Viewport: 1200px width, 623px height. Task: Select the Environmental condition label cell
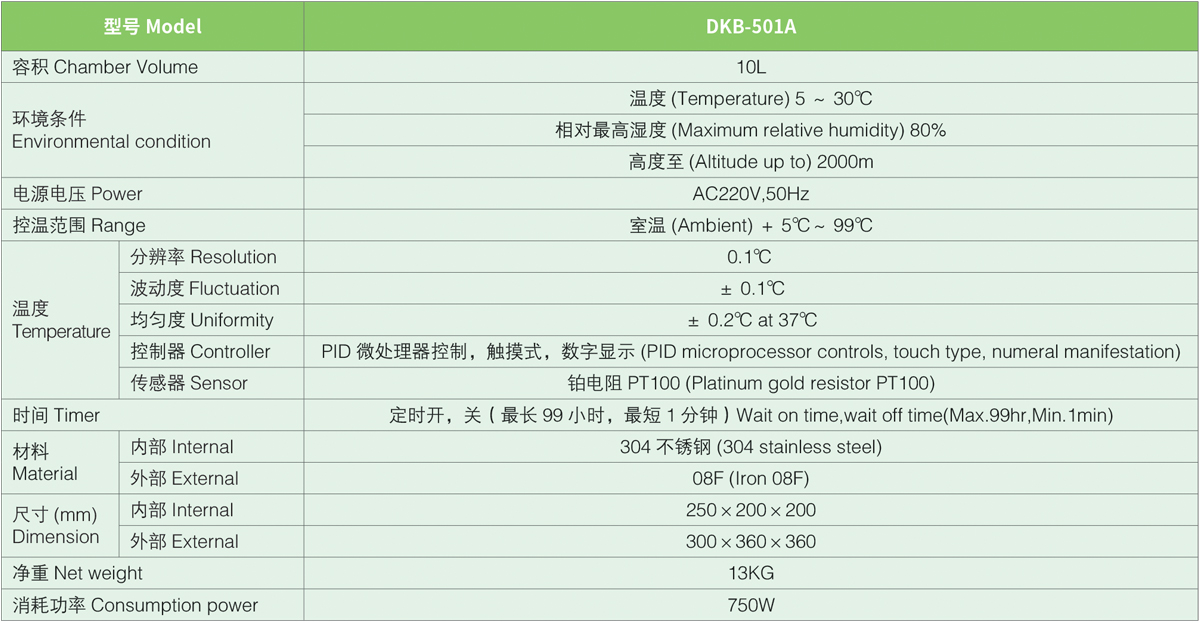(x=111, y=130)
